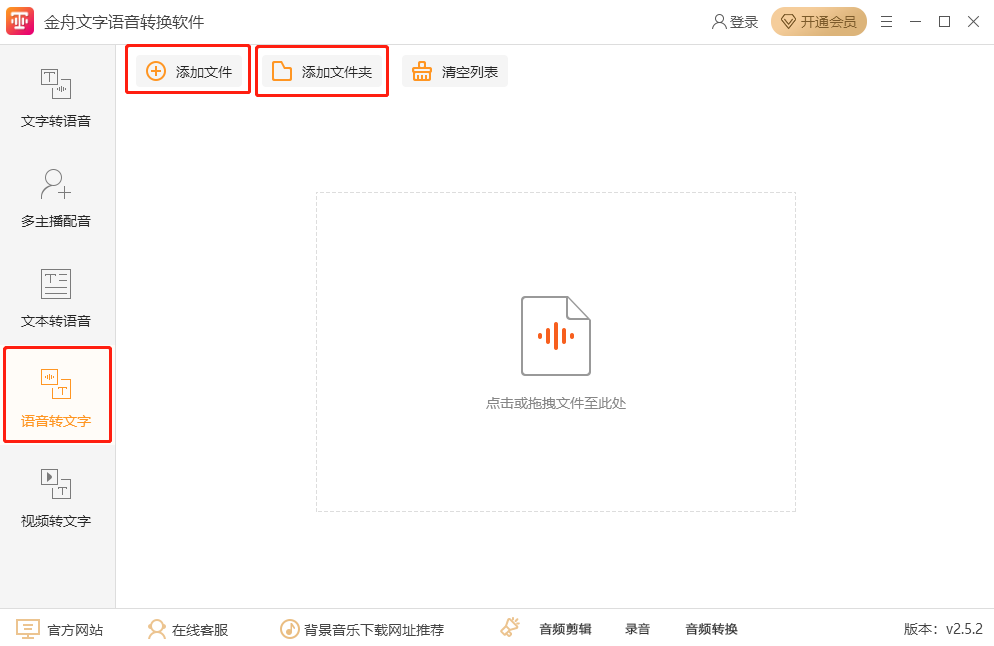Click the 添加文件 button

(x=188, y=72)
